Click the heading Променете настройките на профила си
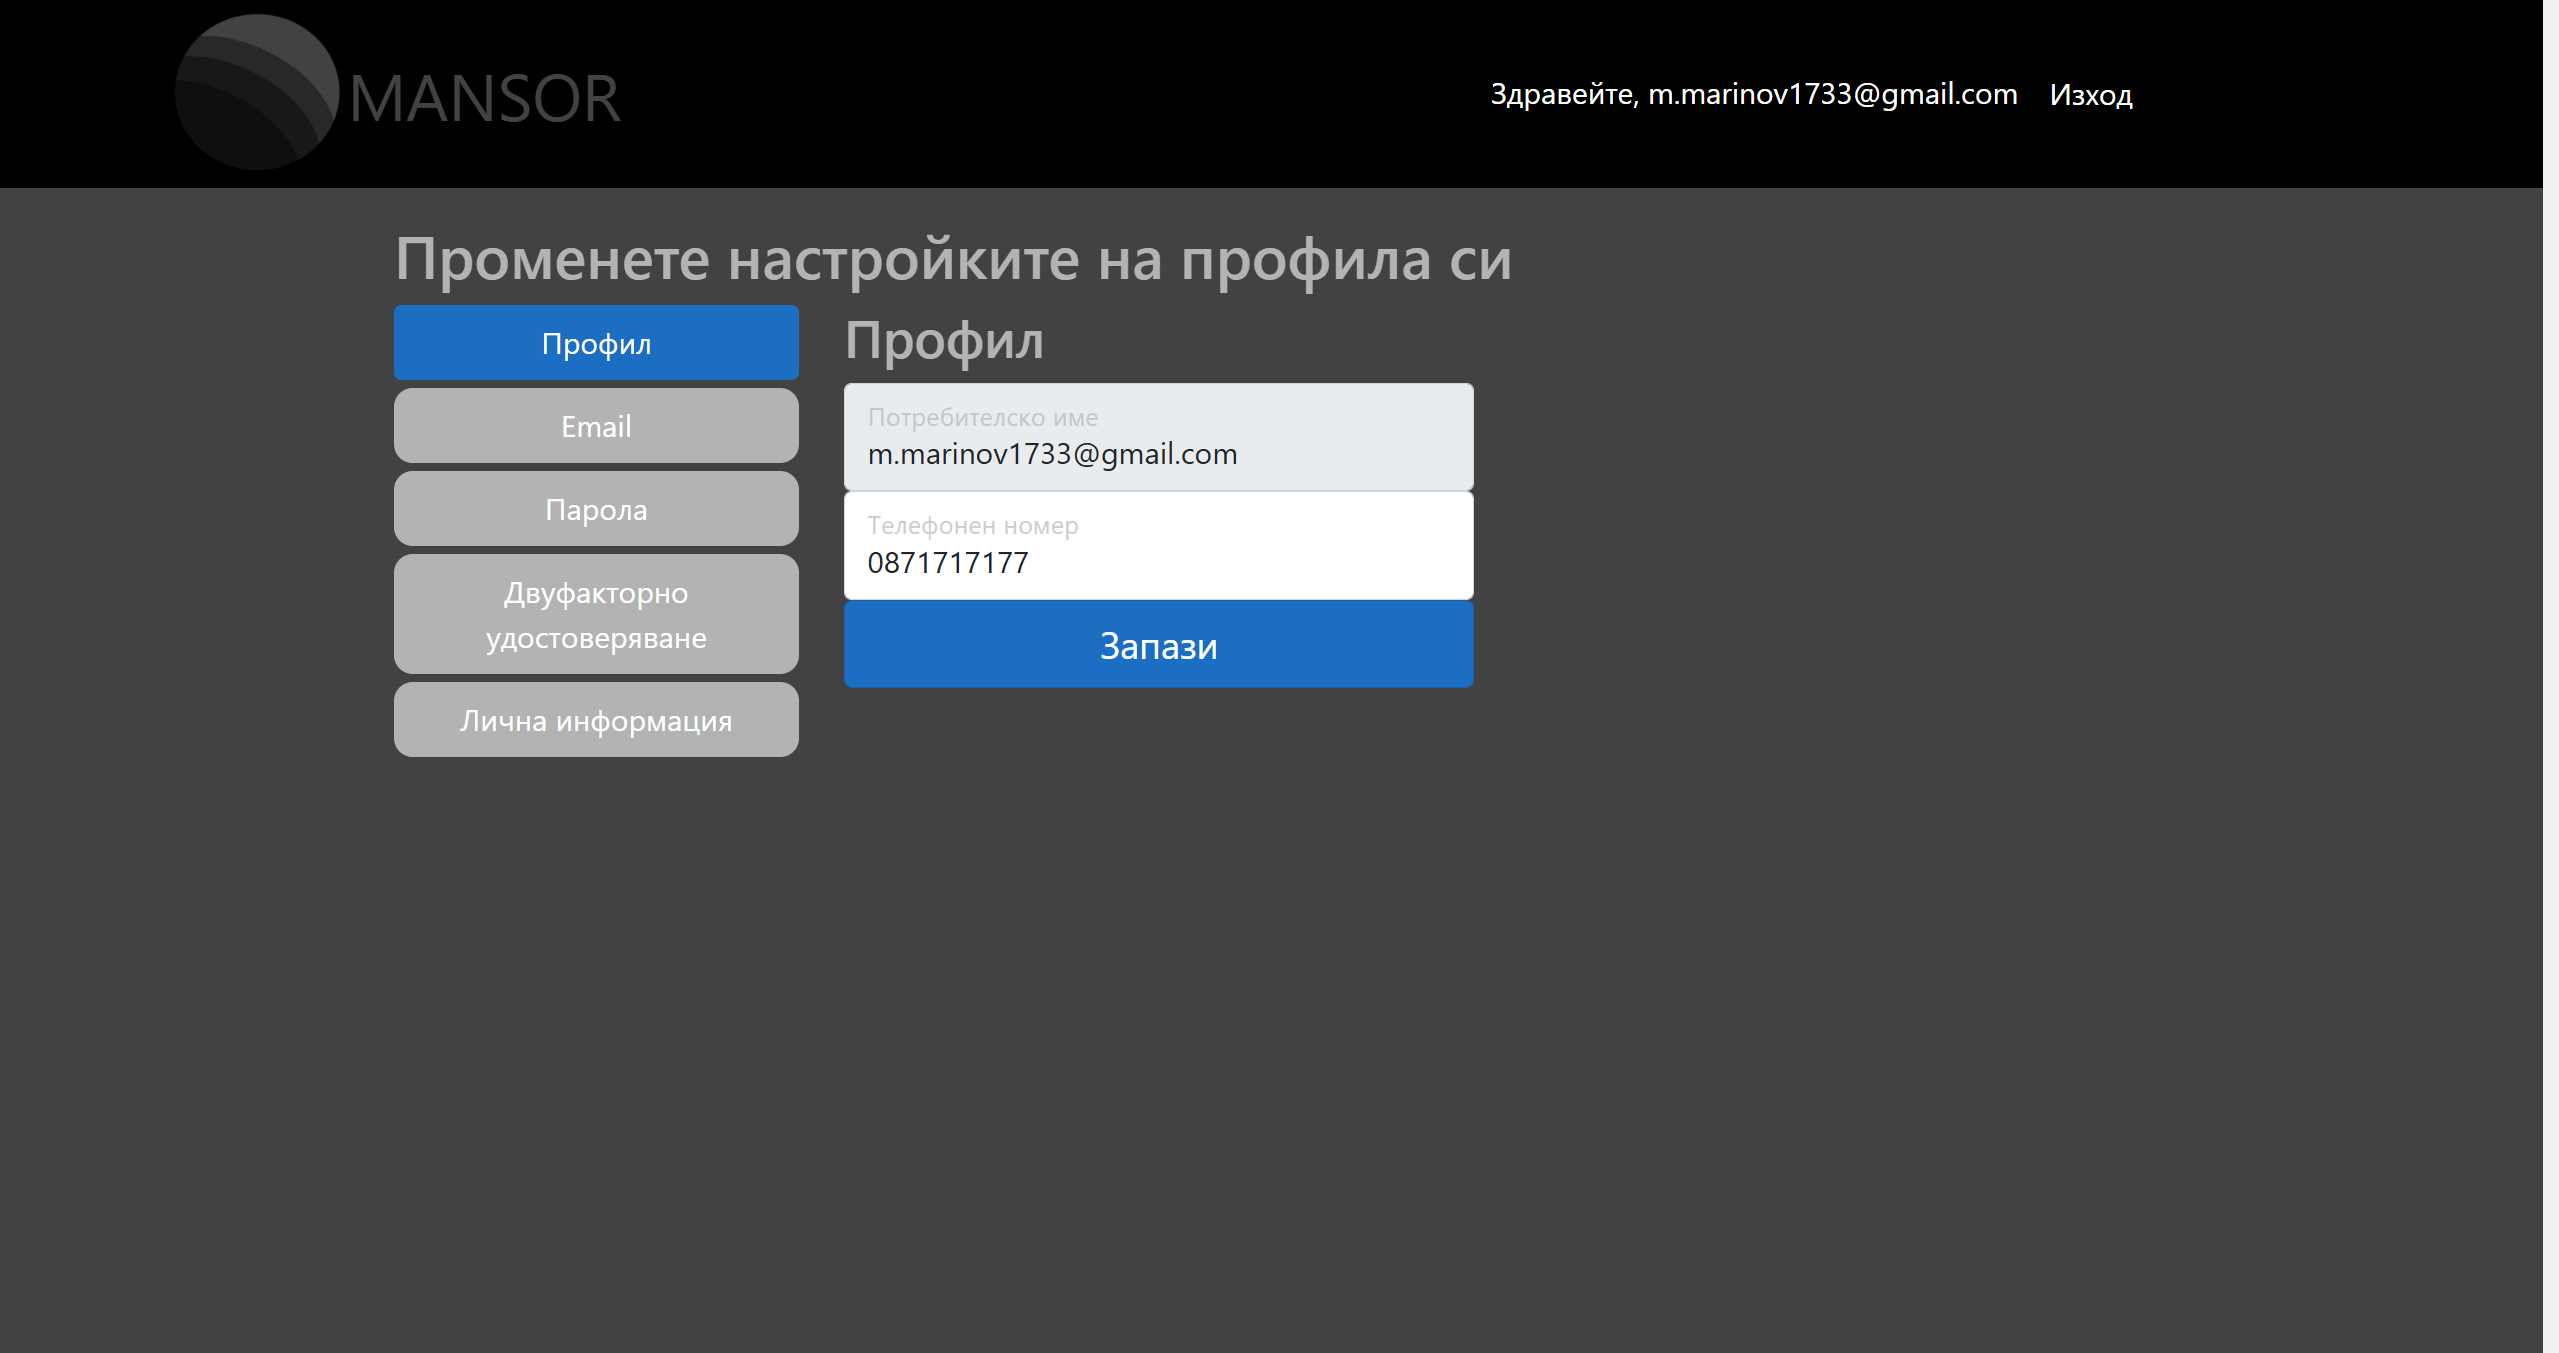The height and width of the screenshot is (1353, 2559). pos(953,259)
